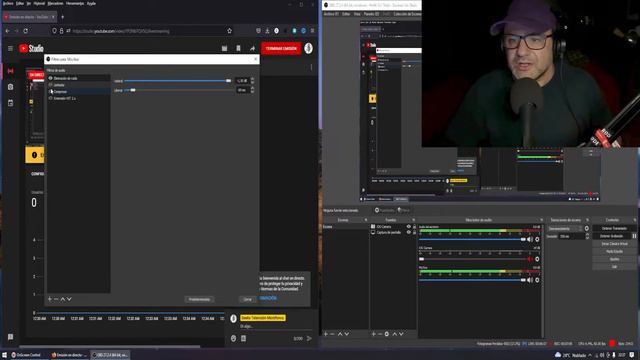The width and height of the screenshot is (640, 360).
Task: Open the scene transition type dropdown
Action: point(565,229)
